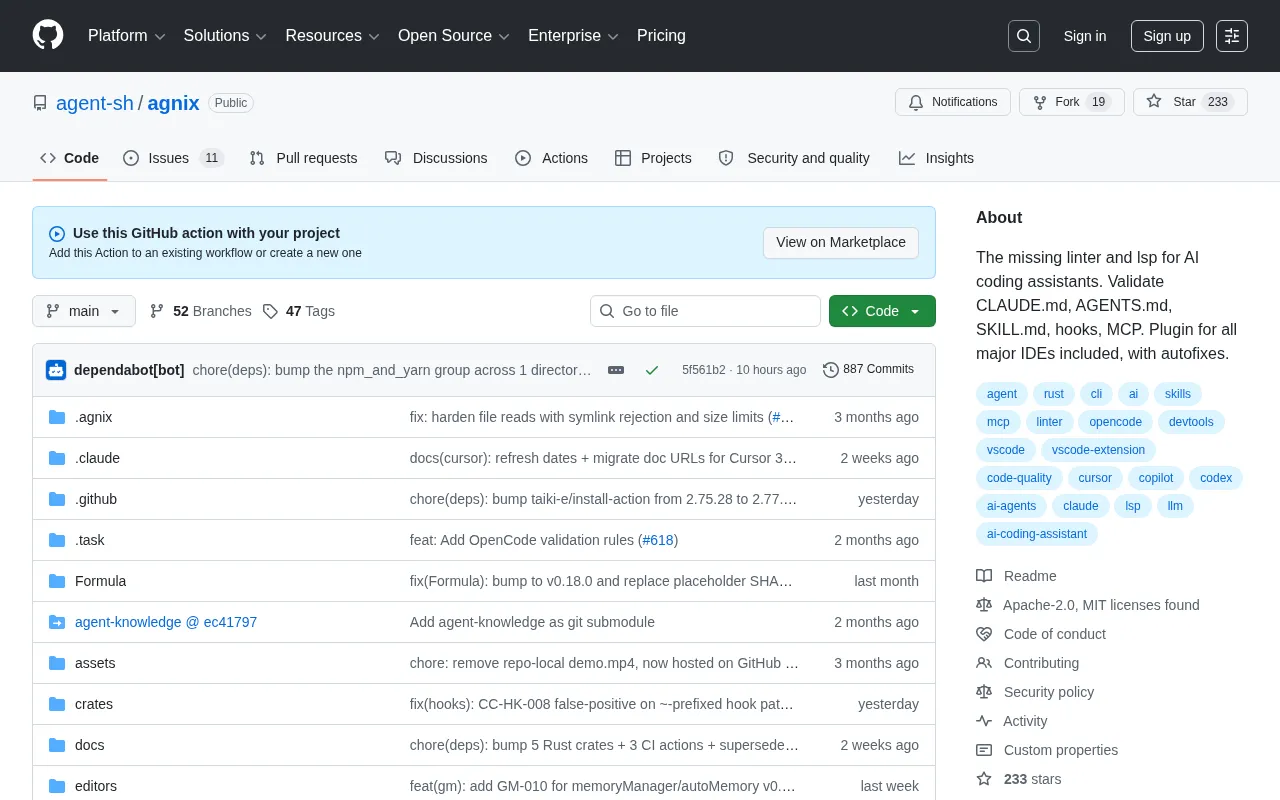This screenshot has height=800, width=1280.
Task: Open the Insights tab
Action: pos(936,158)
